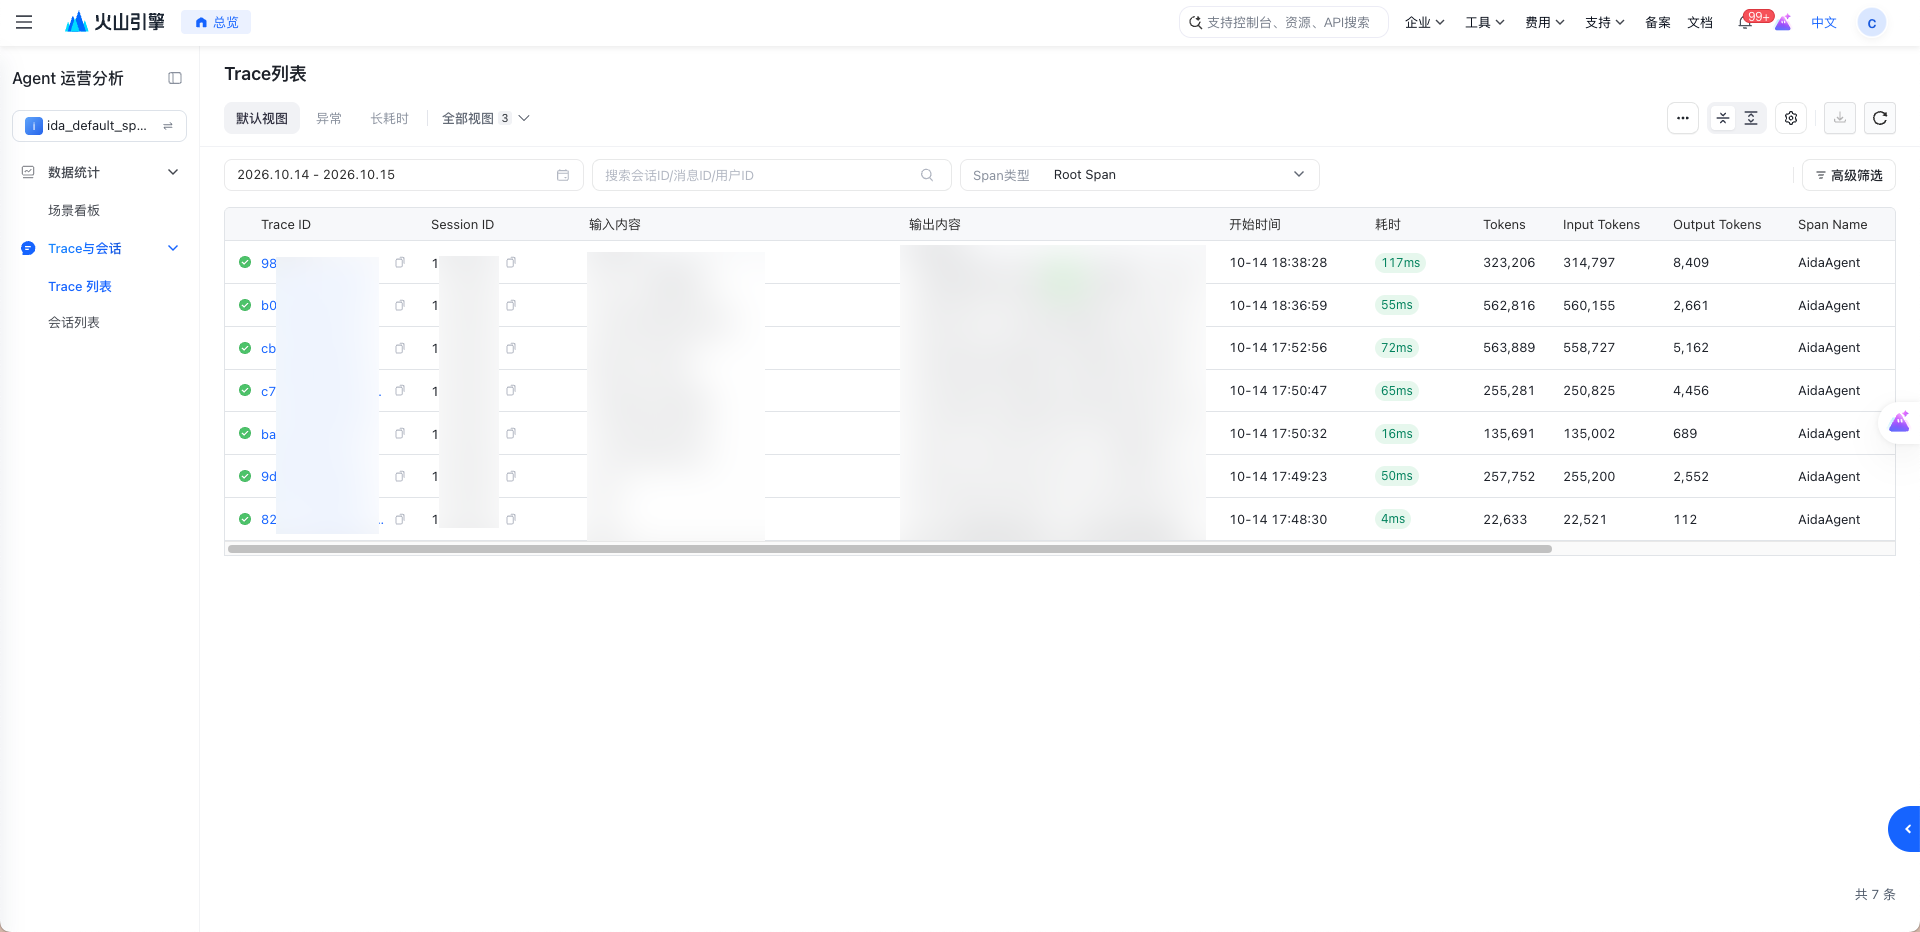Image resolution: width=1920 pixels, height=932 pixels.
Task: Refresh the Trace list
Action: 1880,118
